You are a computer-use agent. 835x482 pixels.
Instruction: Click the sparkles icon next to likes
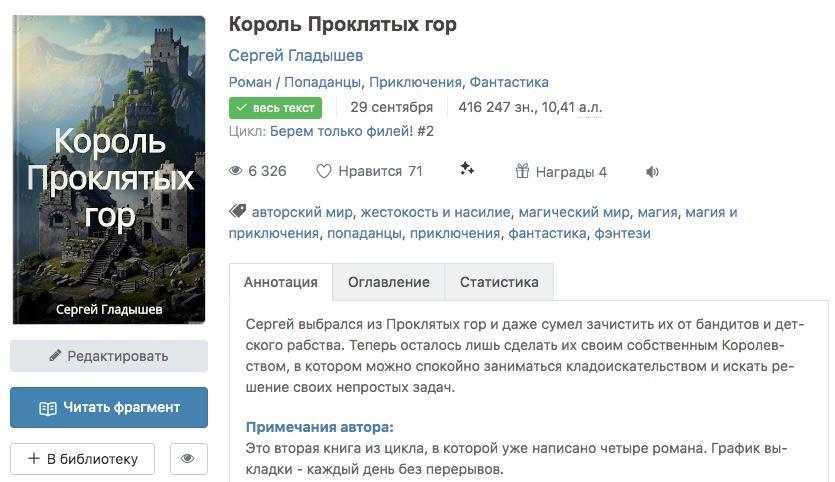click(467, 170)
